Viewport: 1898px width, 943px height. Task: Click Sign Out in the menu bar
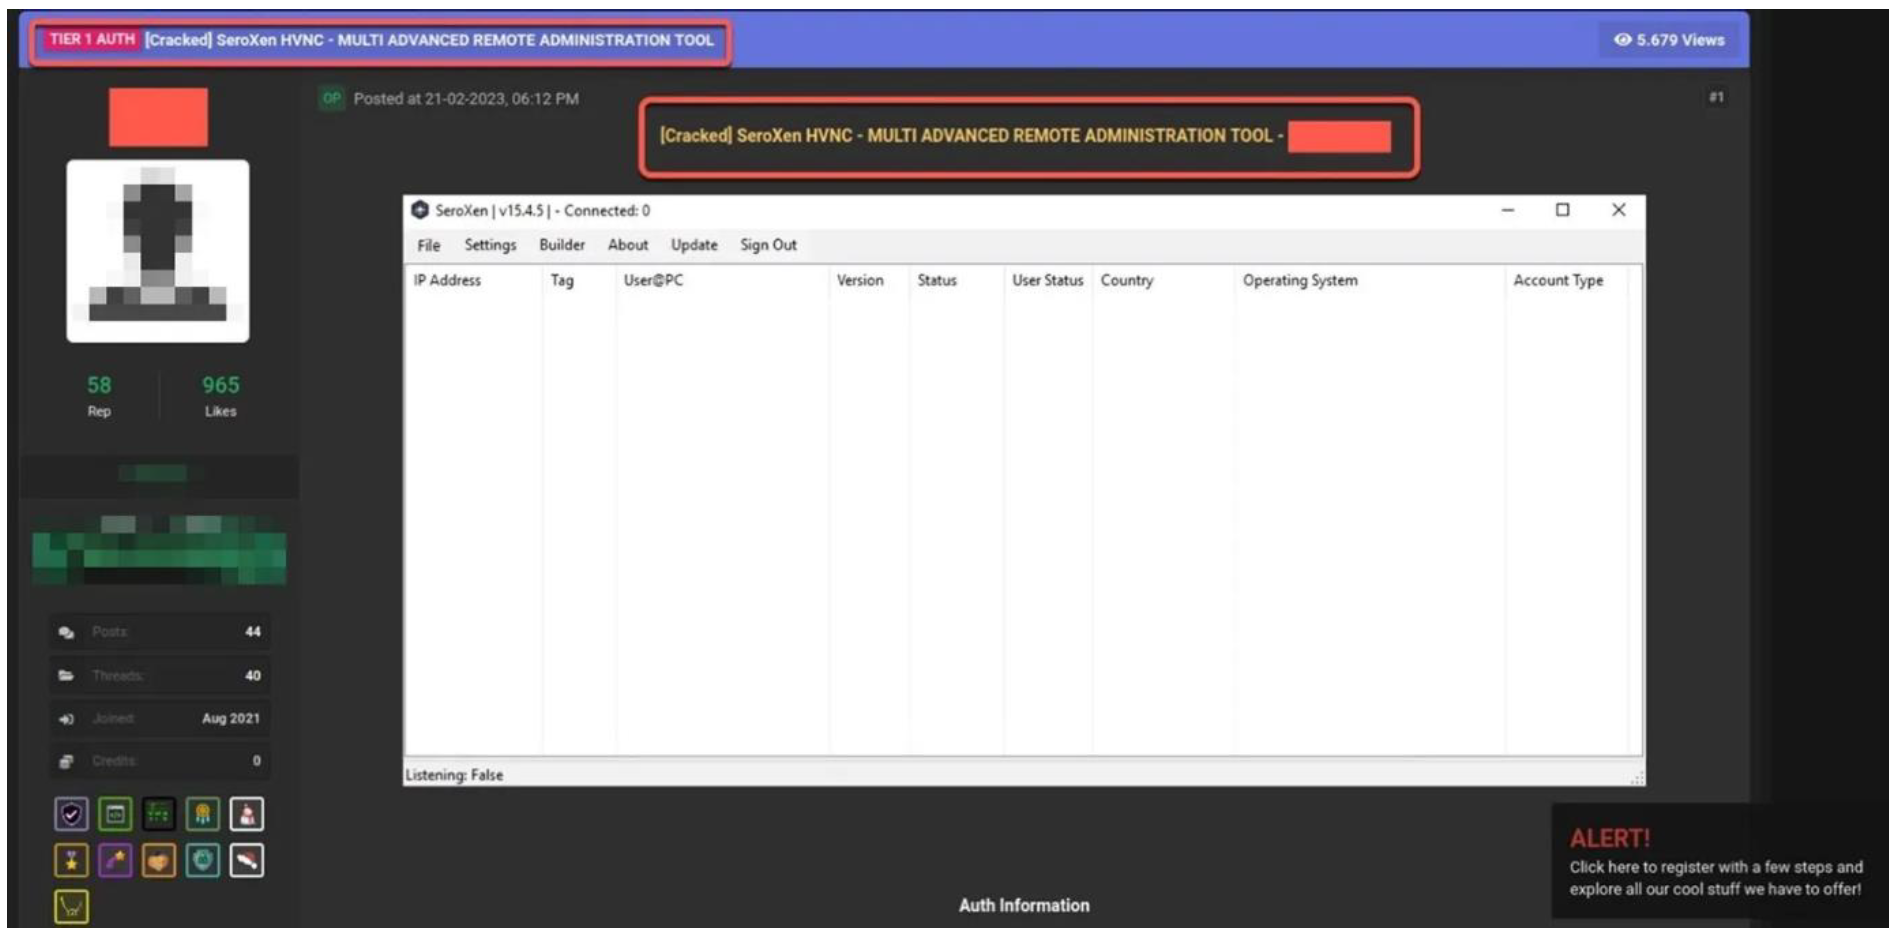(x=768, y=246)
